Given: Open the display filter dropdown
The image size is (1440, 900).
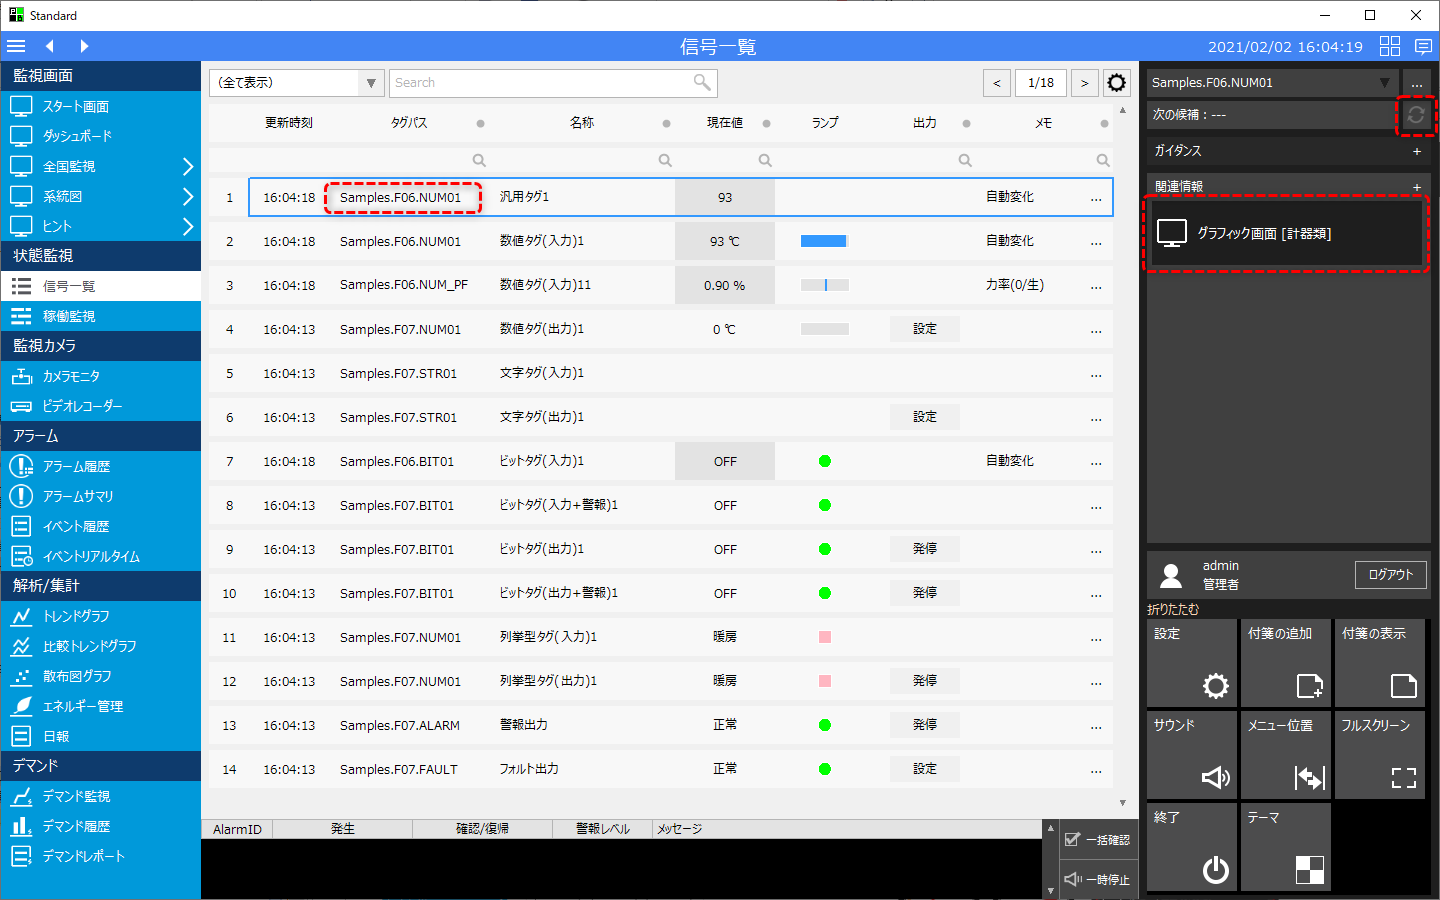Looking at the screenshot, I should (x=296, y=83).
